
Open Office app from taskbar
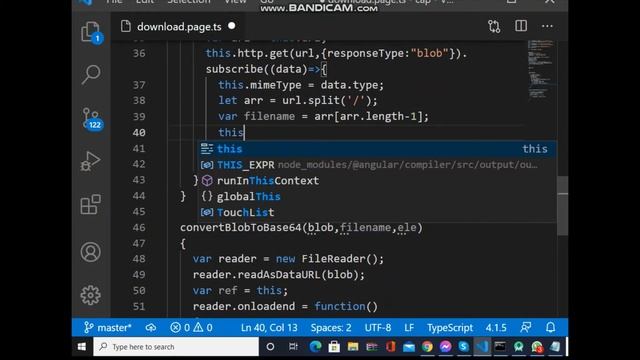tap(390, 347)
